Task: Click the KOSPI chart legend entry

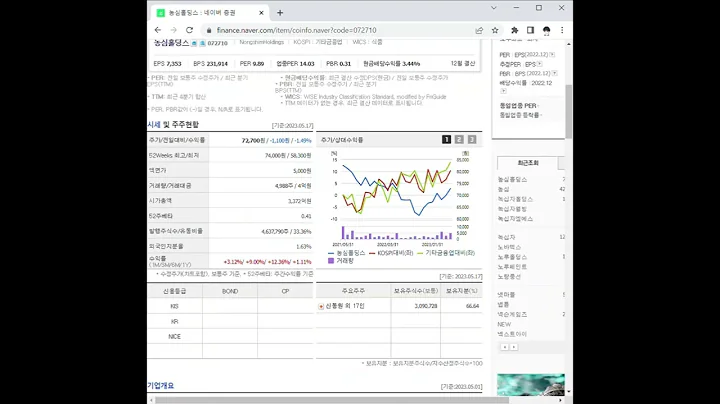Action: [x=391, y=253]
